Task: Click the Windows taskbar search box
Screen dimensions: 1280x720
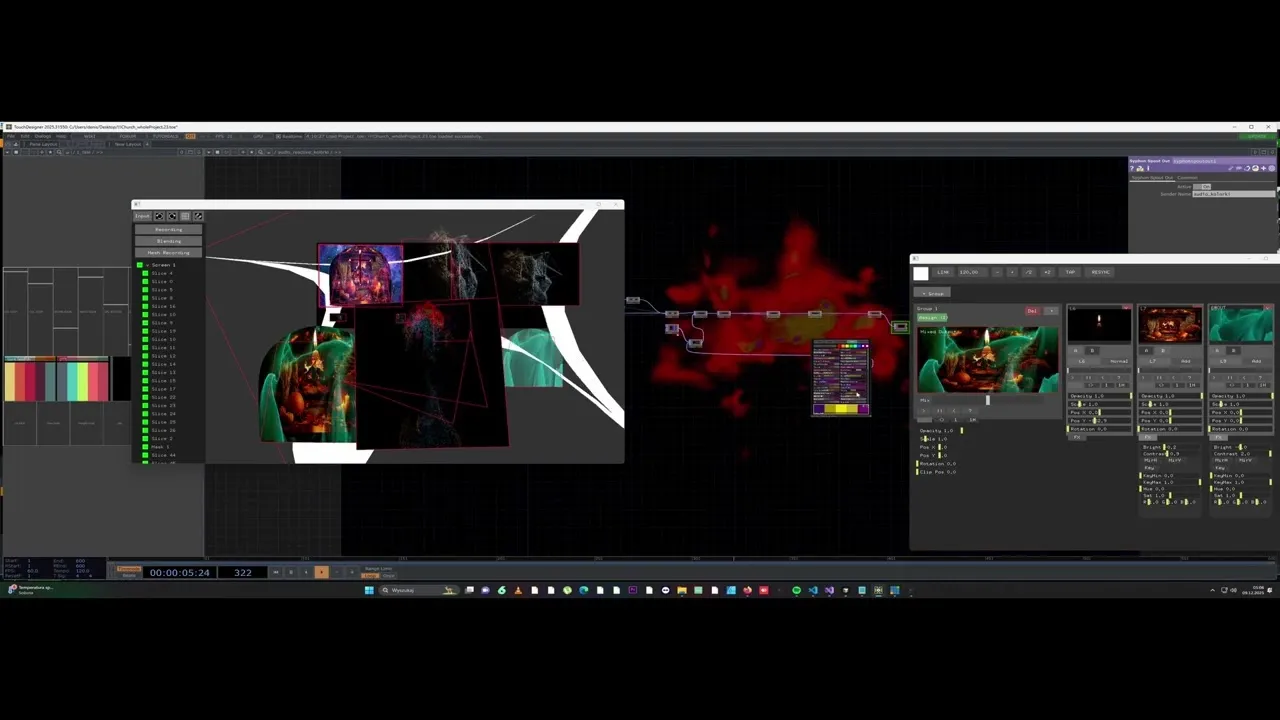Action: coord(418,590)
